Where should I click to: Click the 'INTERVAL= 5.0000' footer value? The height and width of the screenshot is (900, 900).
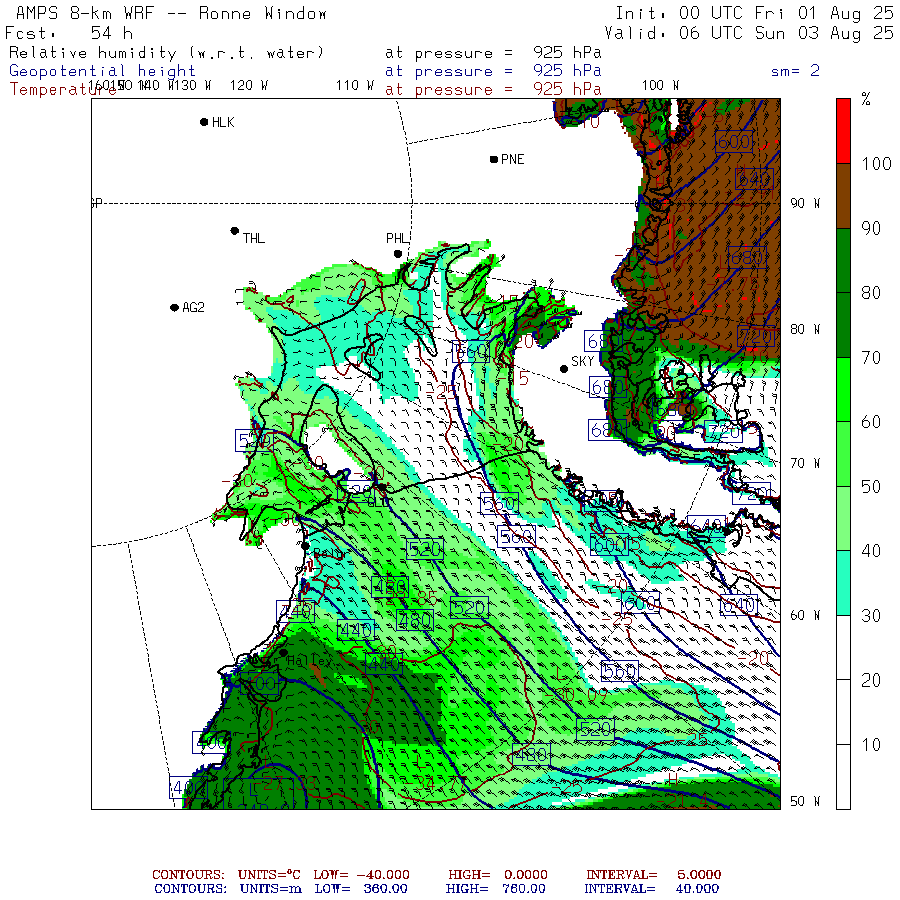[654, 875]
